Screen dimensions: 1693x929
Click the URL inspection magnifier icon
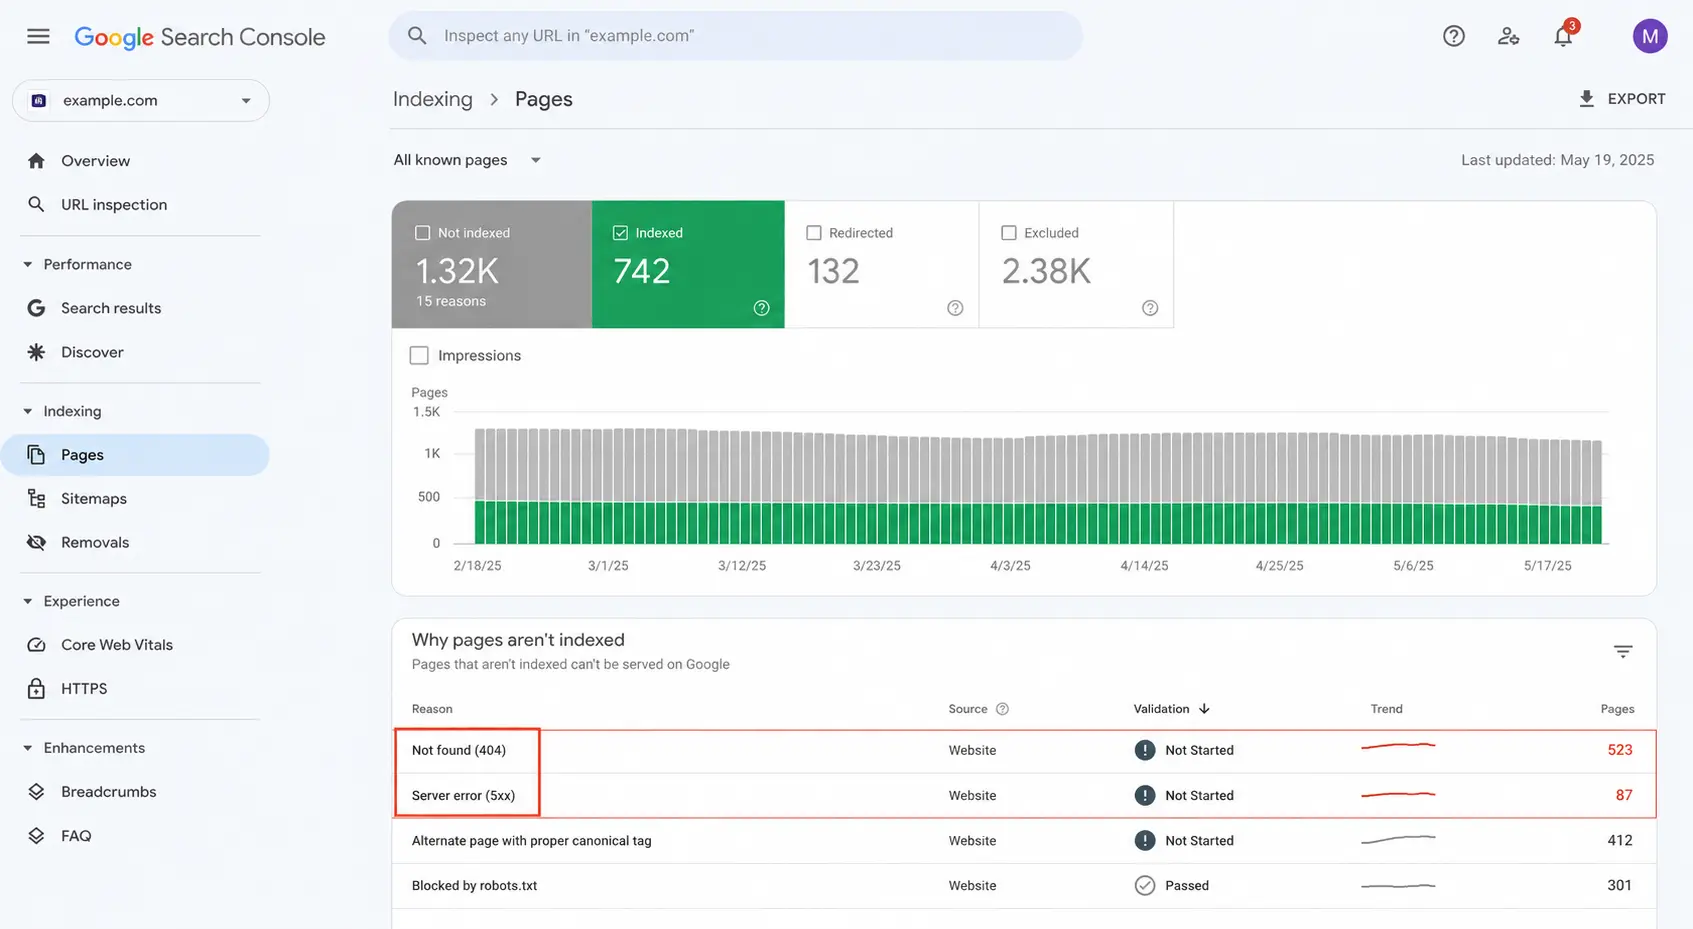click(36, 204)
